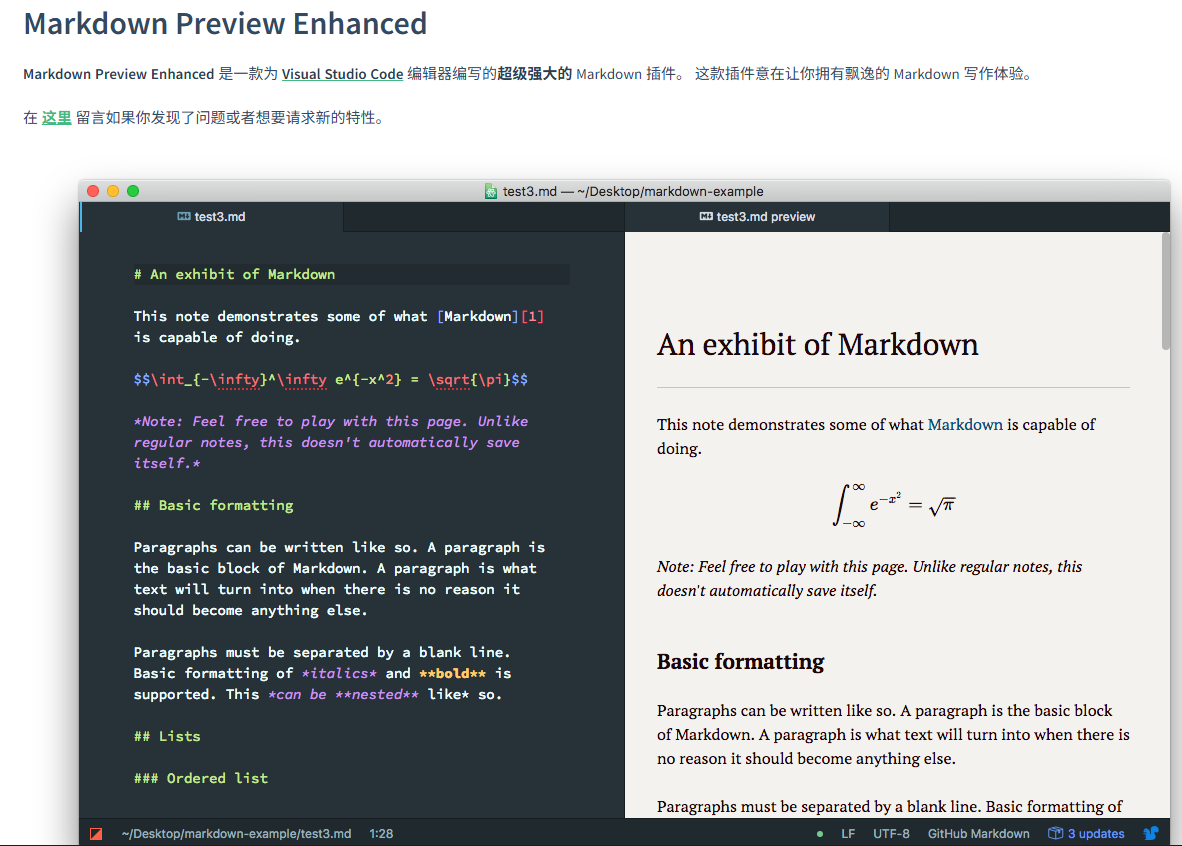Image resolution: width=1182 pixels, height=846 pixels.
Task: Click the green dot status indicator
Action: (x=819, y=834)
